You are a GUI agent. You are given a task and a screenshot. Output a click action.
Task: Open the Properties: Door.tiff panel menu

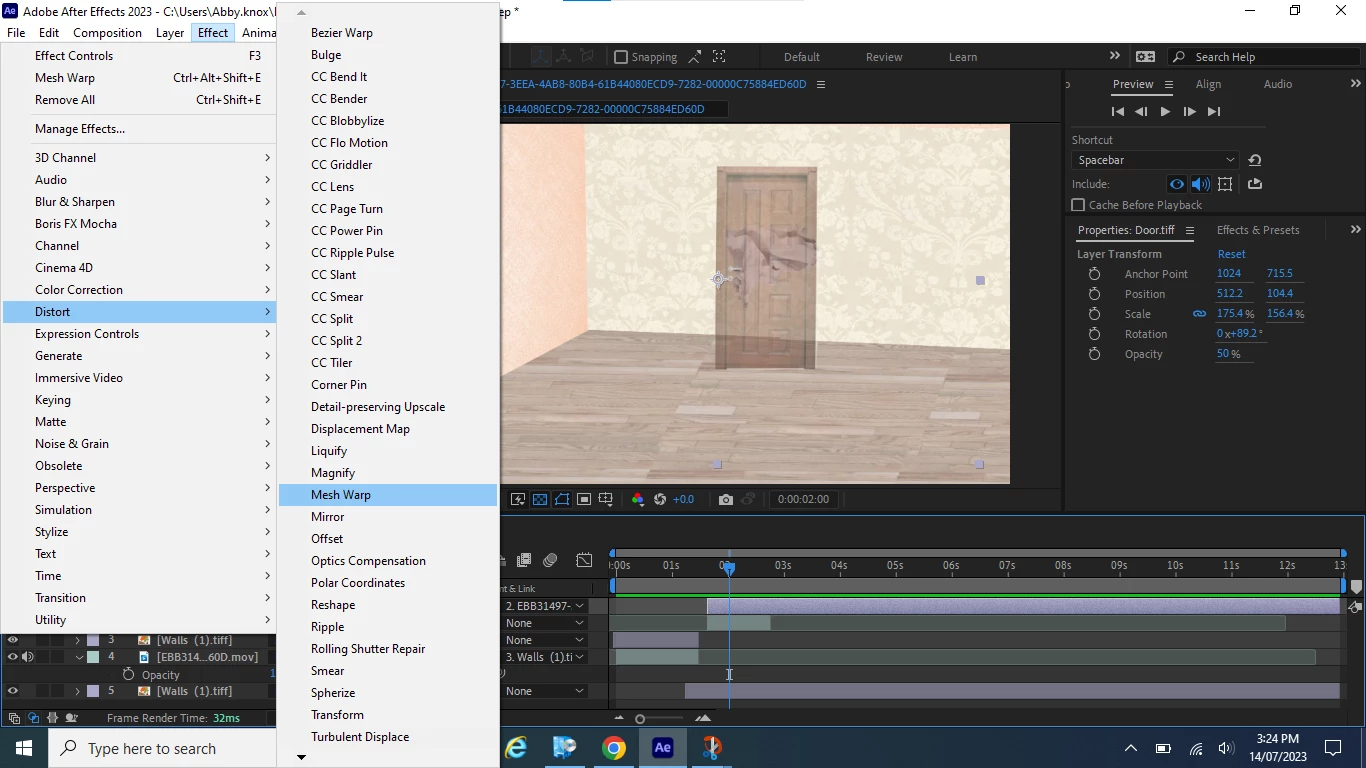[1189, 230]
